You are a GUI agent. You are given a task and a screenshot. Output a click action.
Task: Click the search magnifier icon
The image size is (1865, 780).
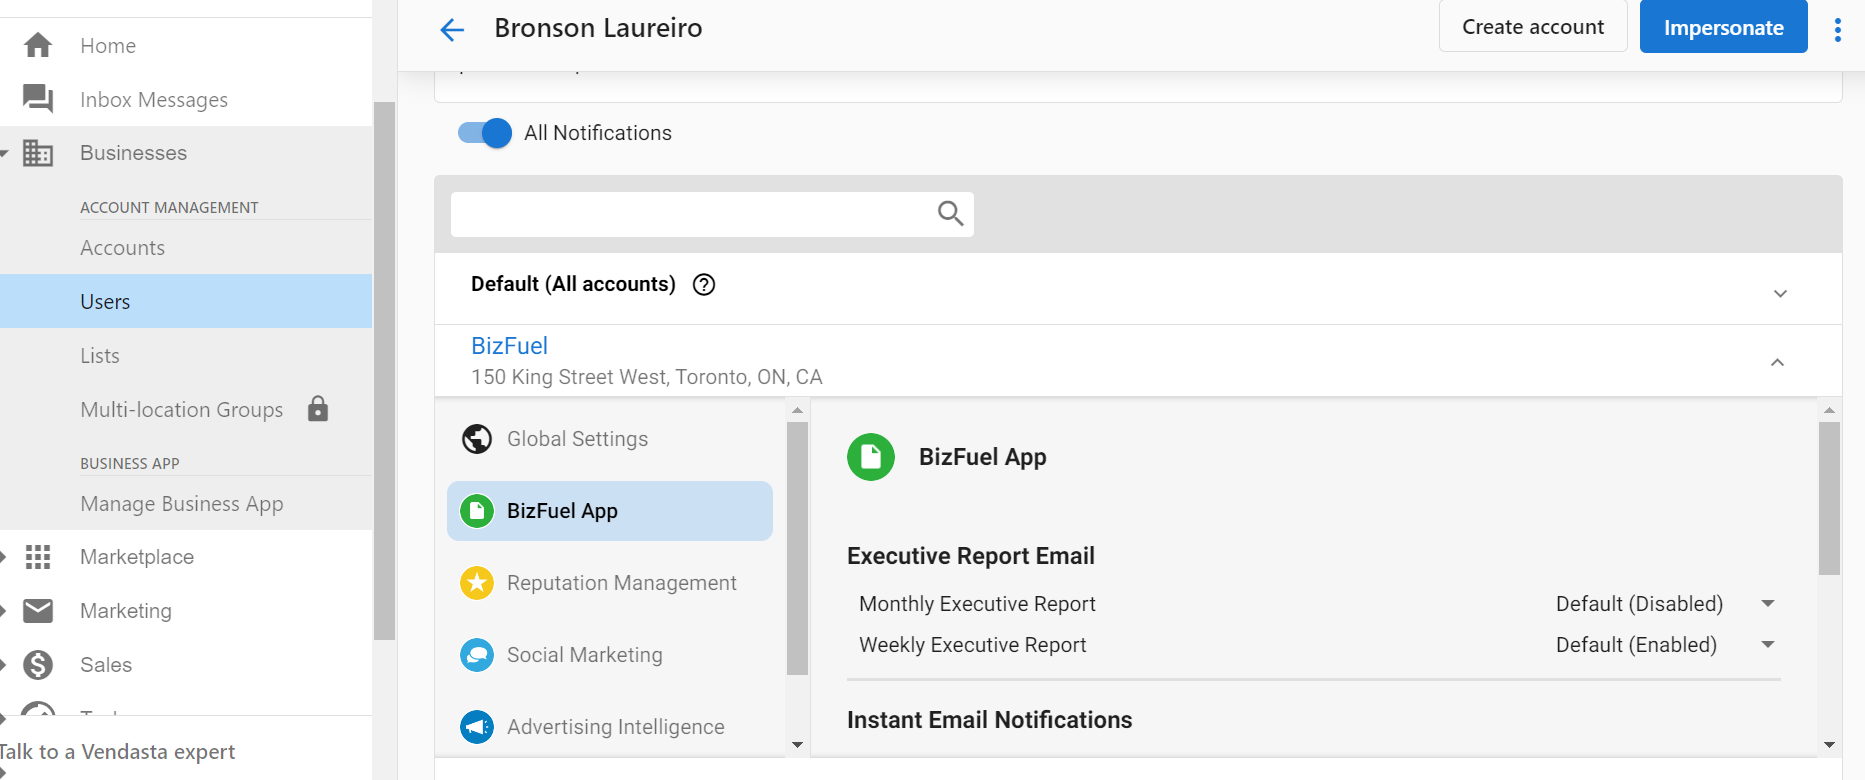[950, 213]
